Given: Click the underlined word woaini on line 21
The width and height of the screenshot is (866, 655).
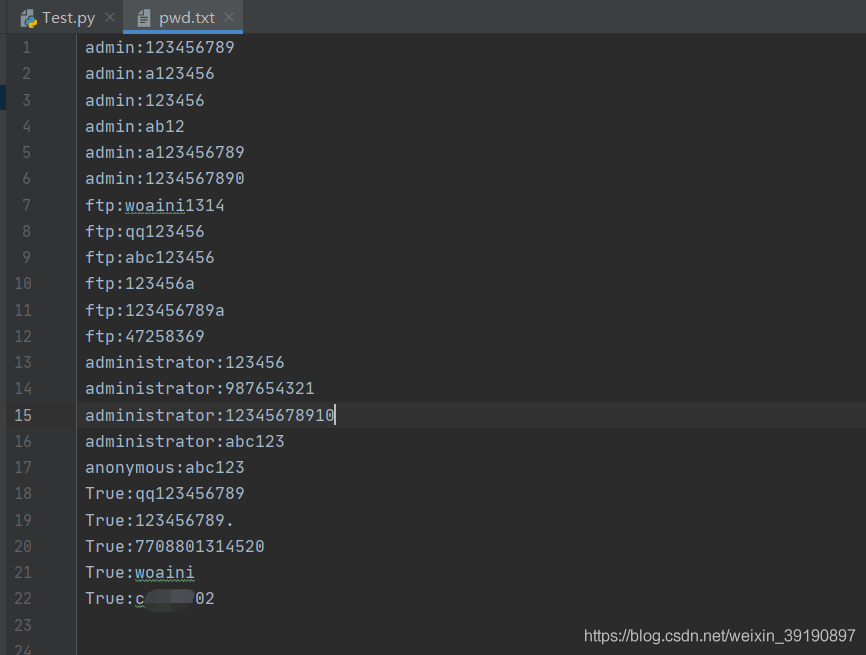Looking at the screenshot, I should (164, 572).
